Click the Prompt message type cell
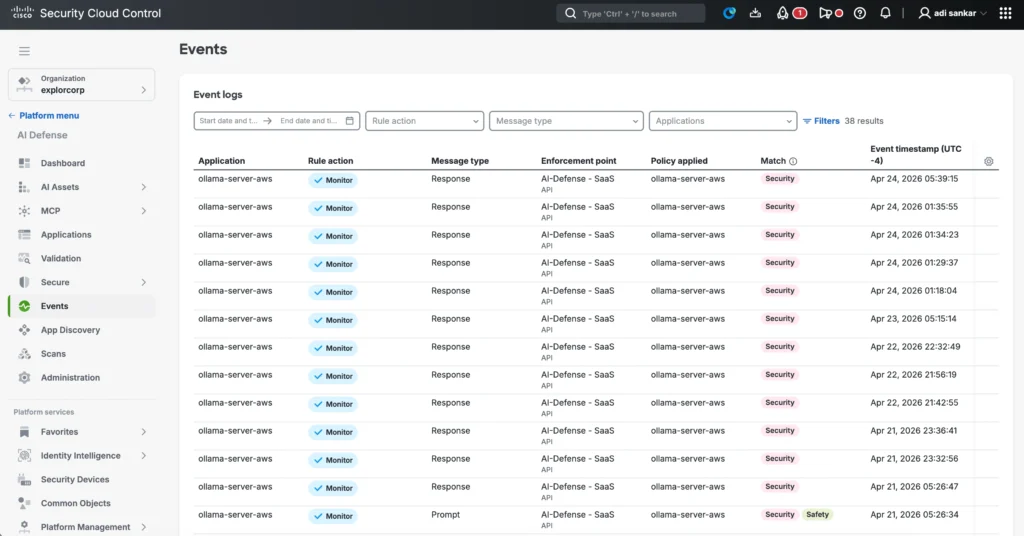 pos(445,514)
